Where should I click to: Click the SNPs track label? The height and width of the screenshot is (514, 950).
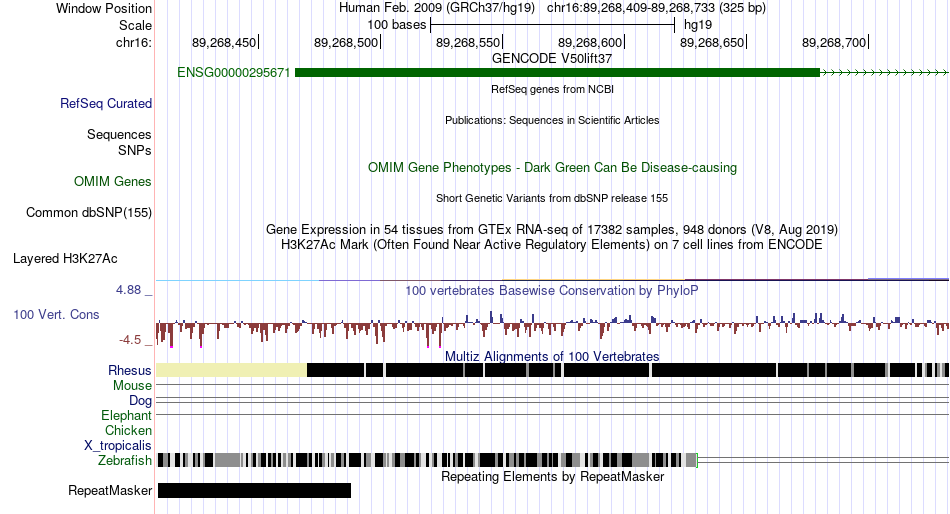click(x=135, y=150)
